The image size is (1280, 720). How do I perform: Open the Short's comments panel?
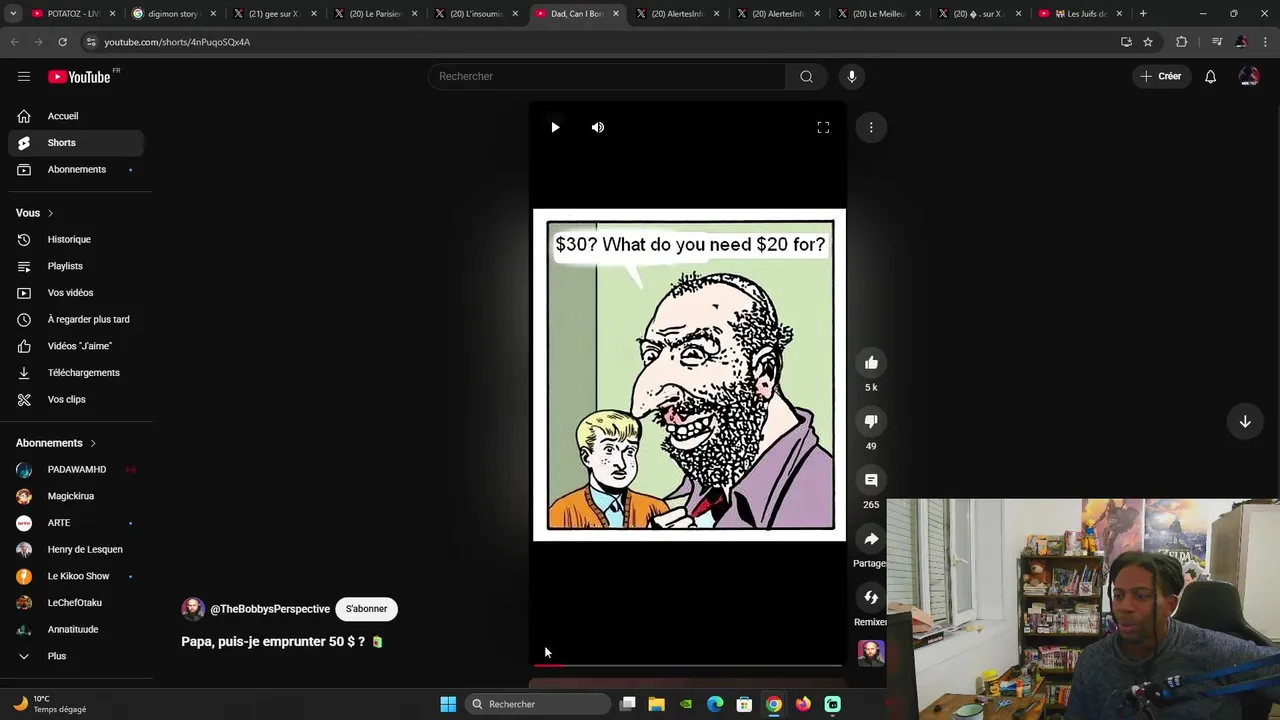tap(871, 480)
